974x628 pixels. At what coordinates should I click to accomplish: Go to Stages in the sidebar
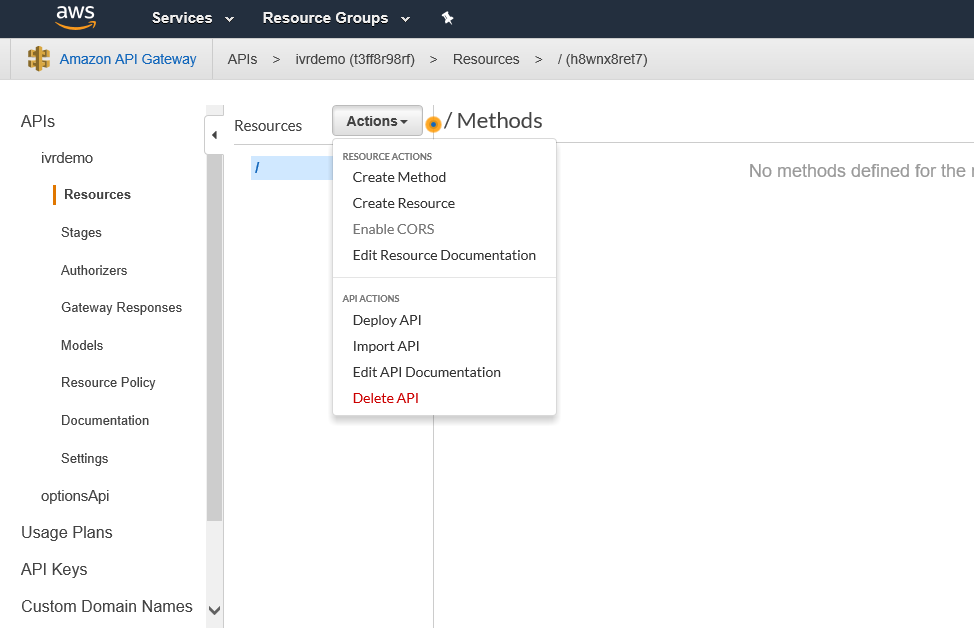[x=81, y=232]
